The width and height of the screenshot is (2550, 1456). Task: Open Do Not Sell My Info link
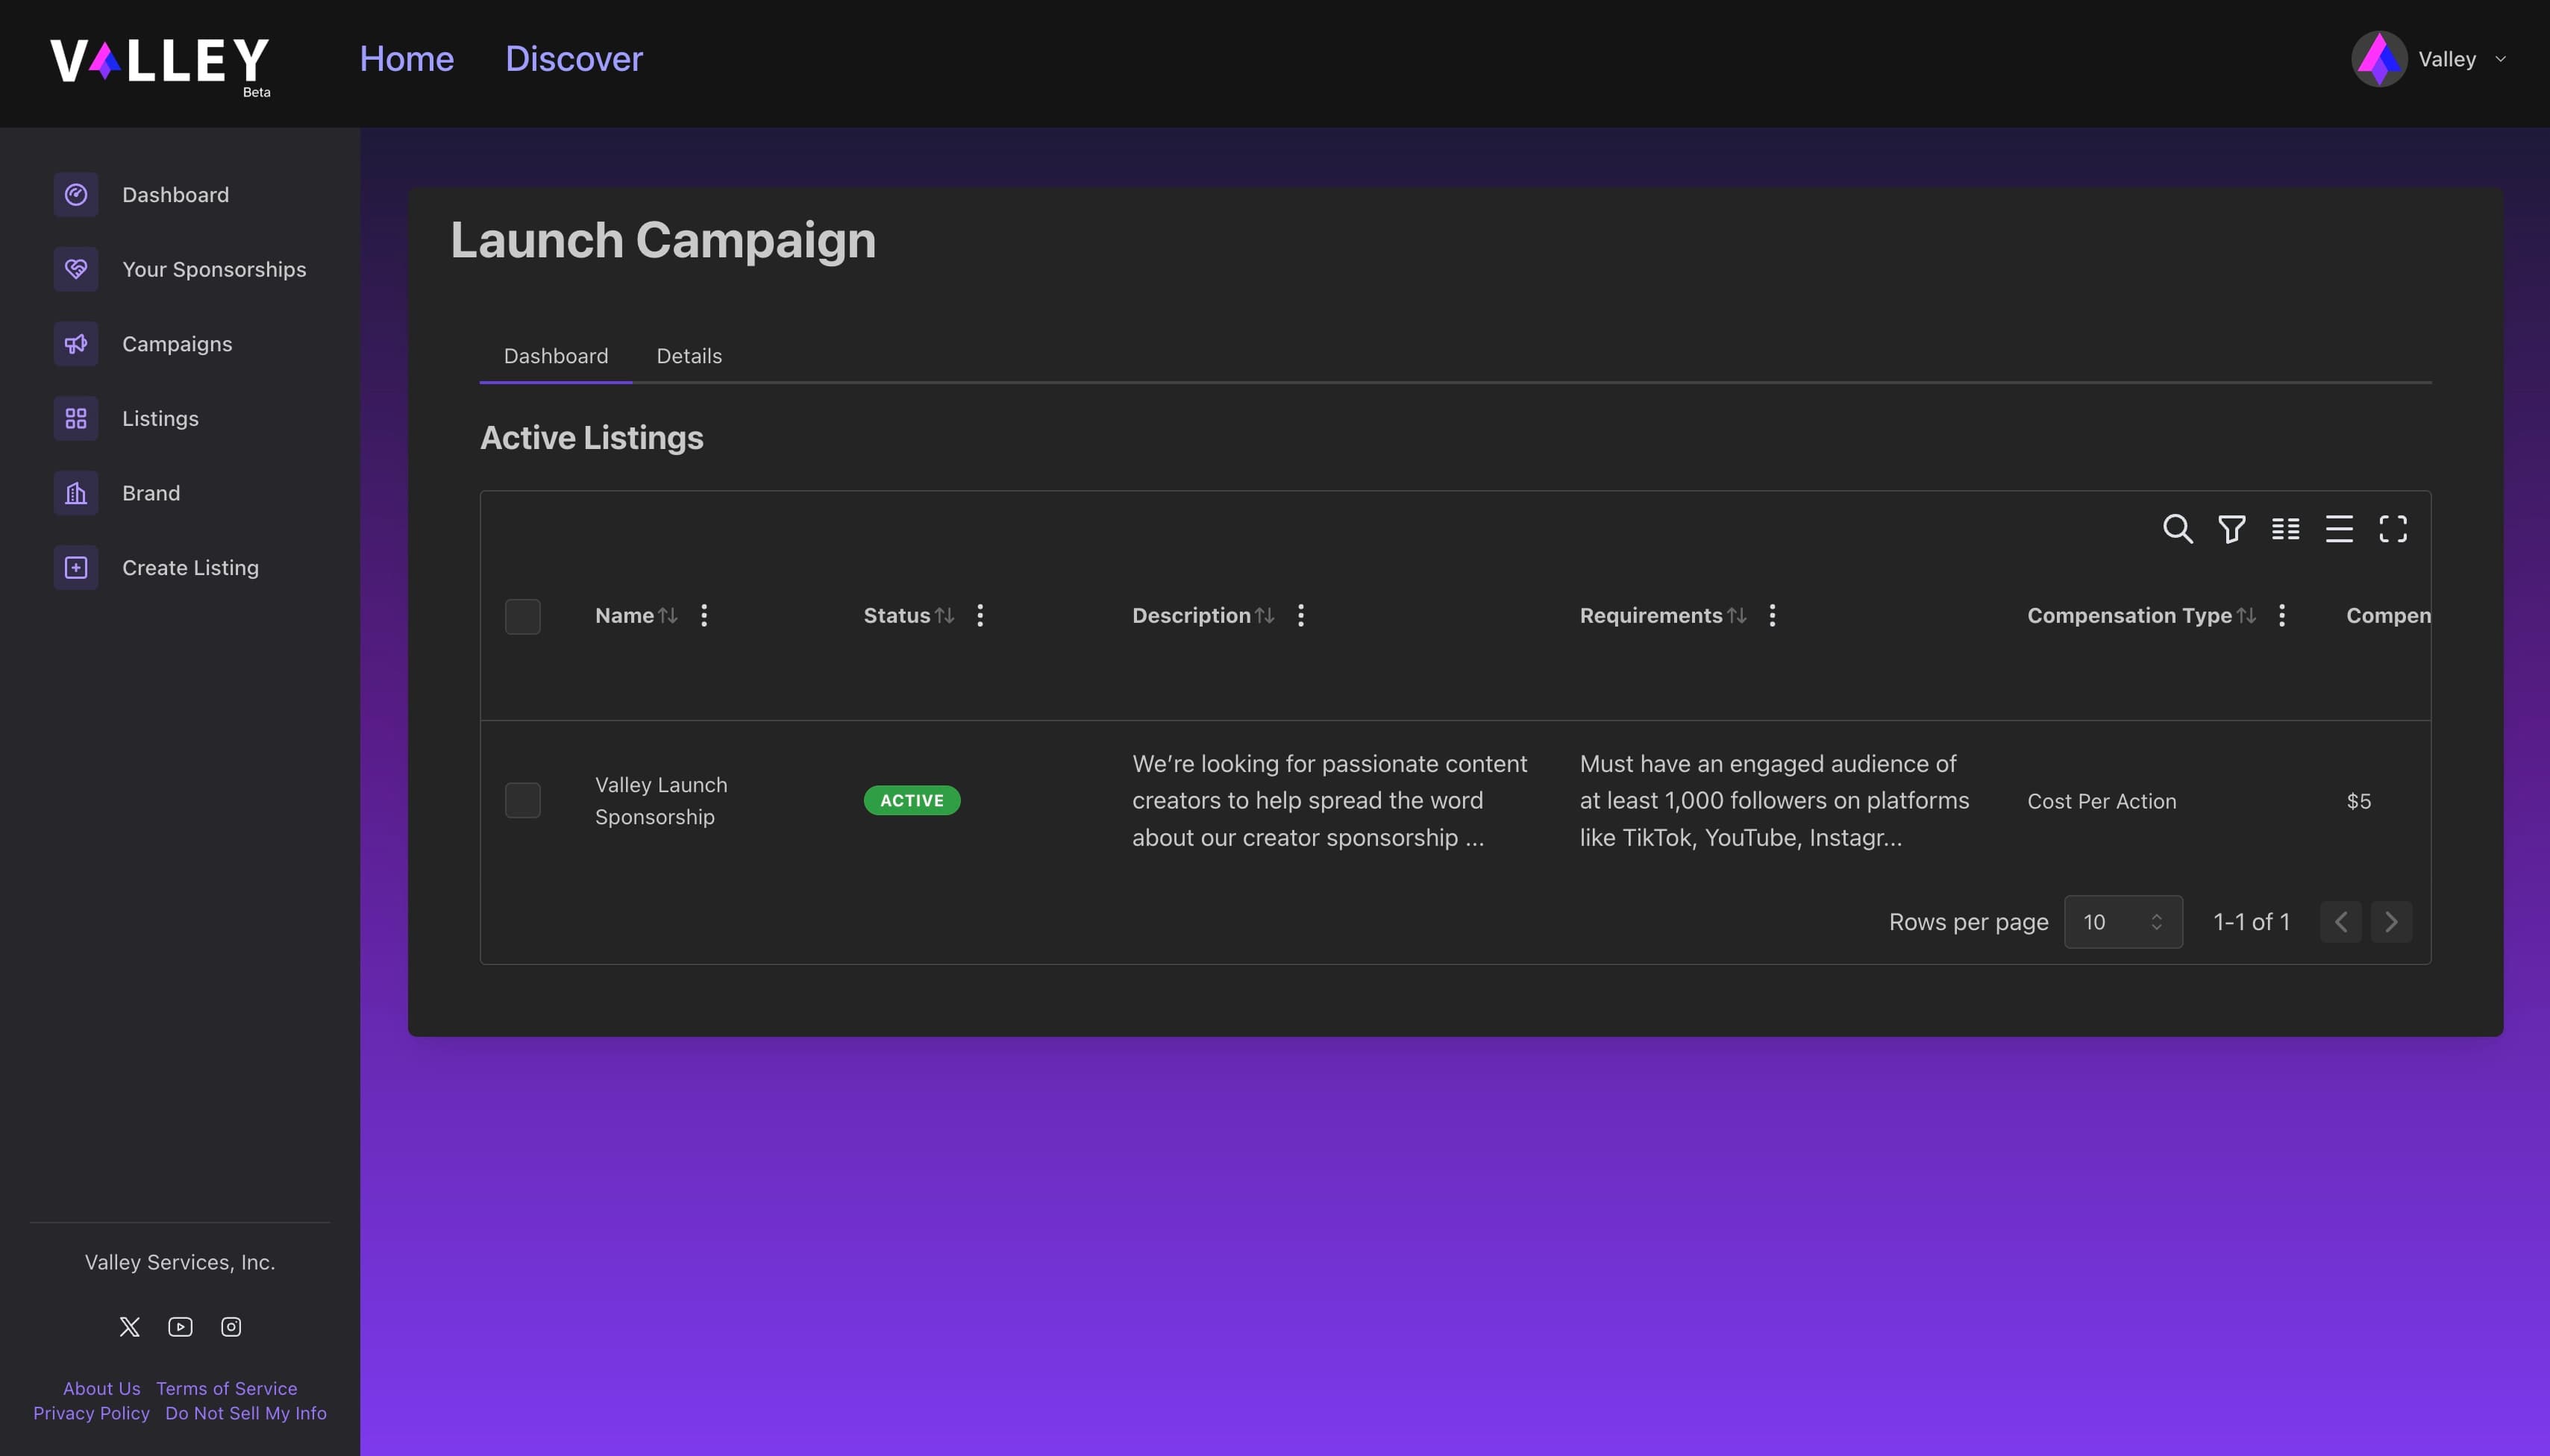[x=246, y=1413]
